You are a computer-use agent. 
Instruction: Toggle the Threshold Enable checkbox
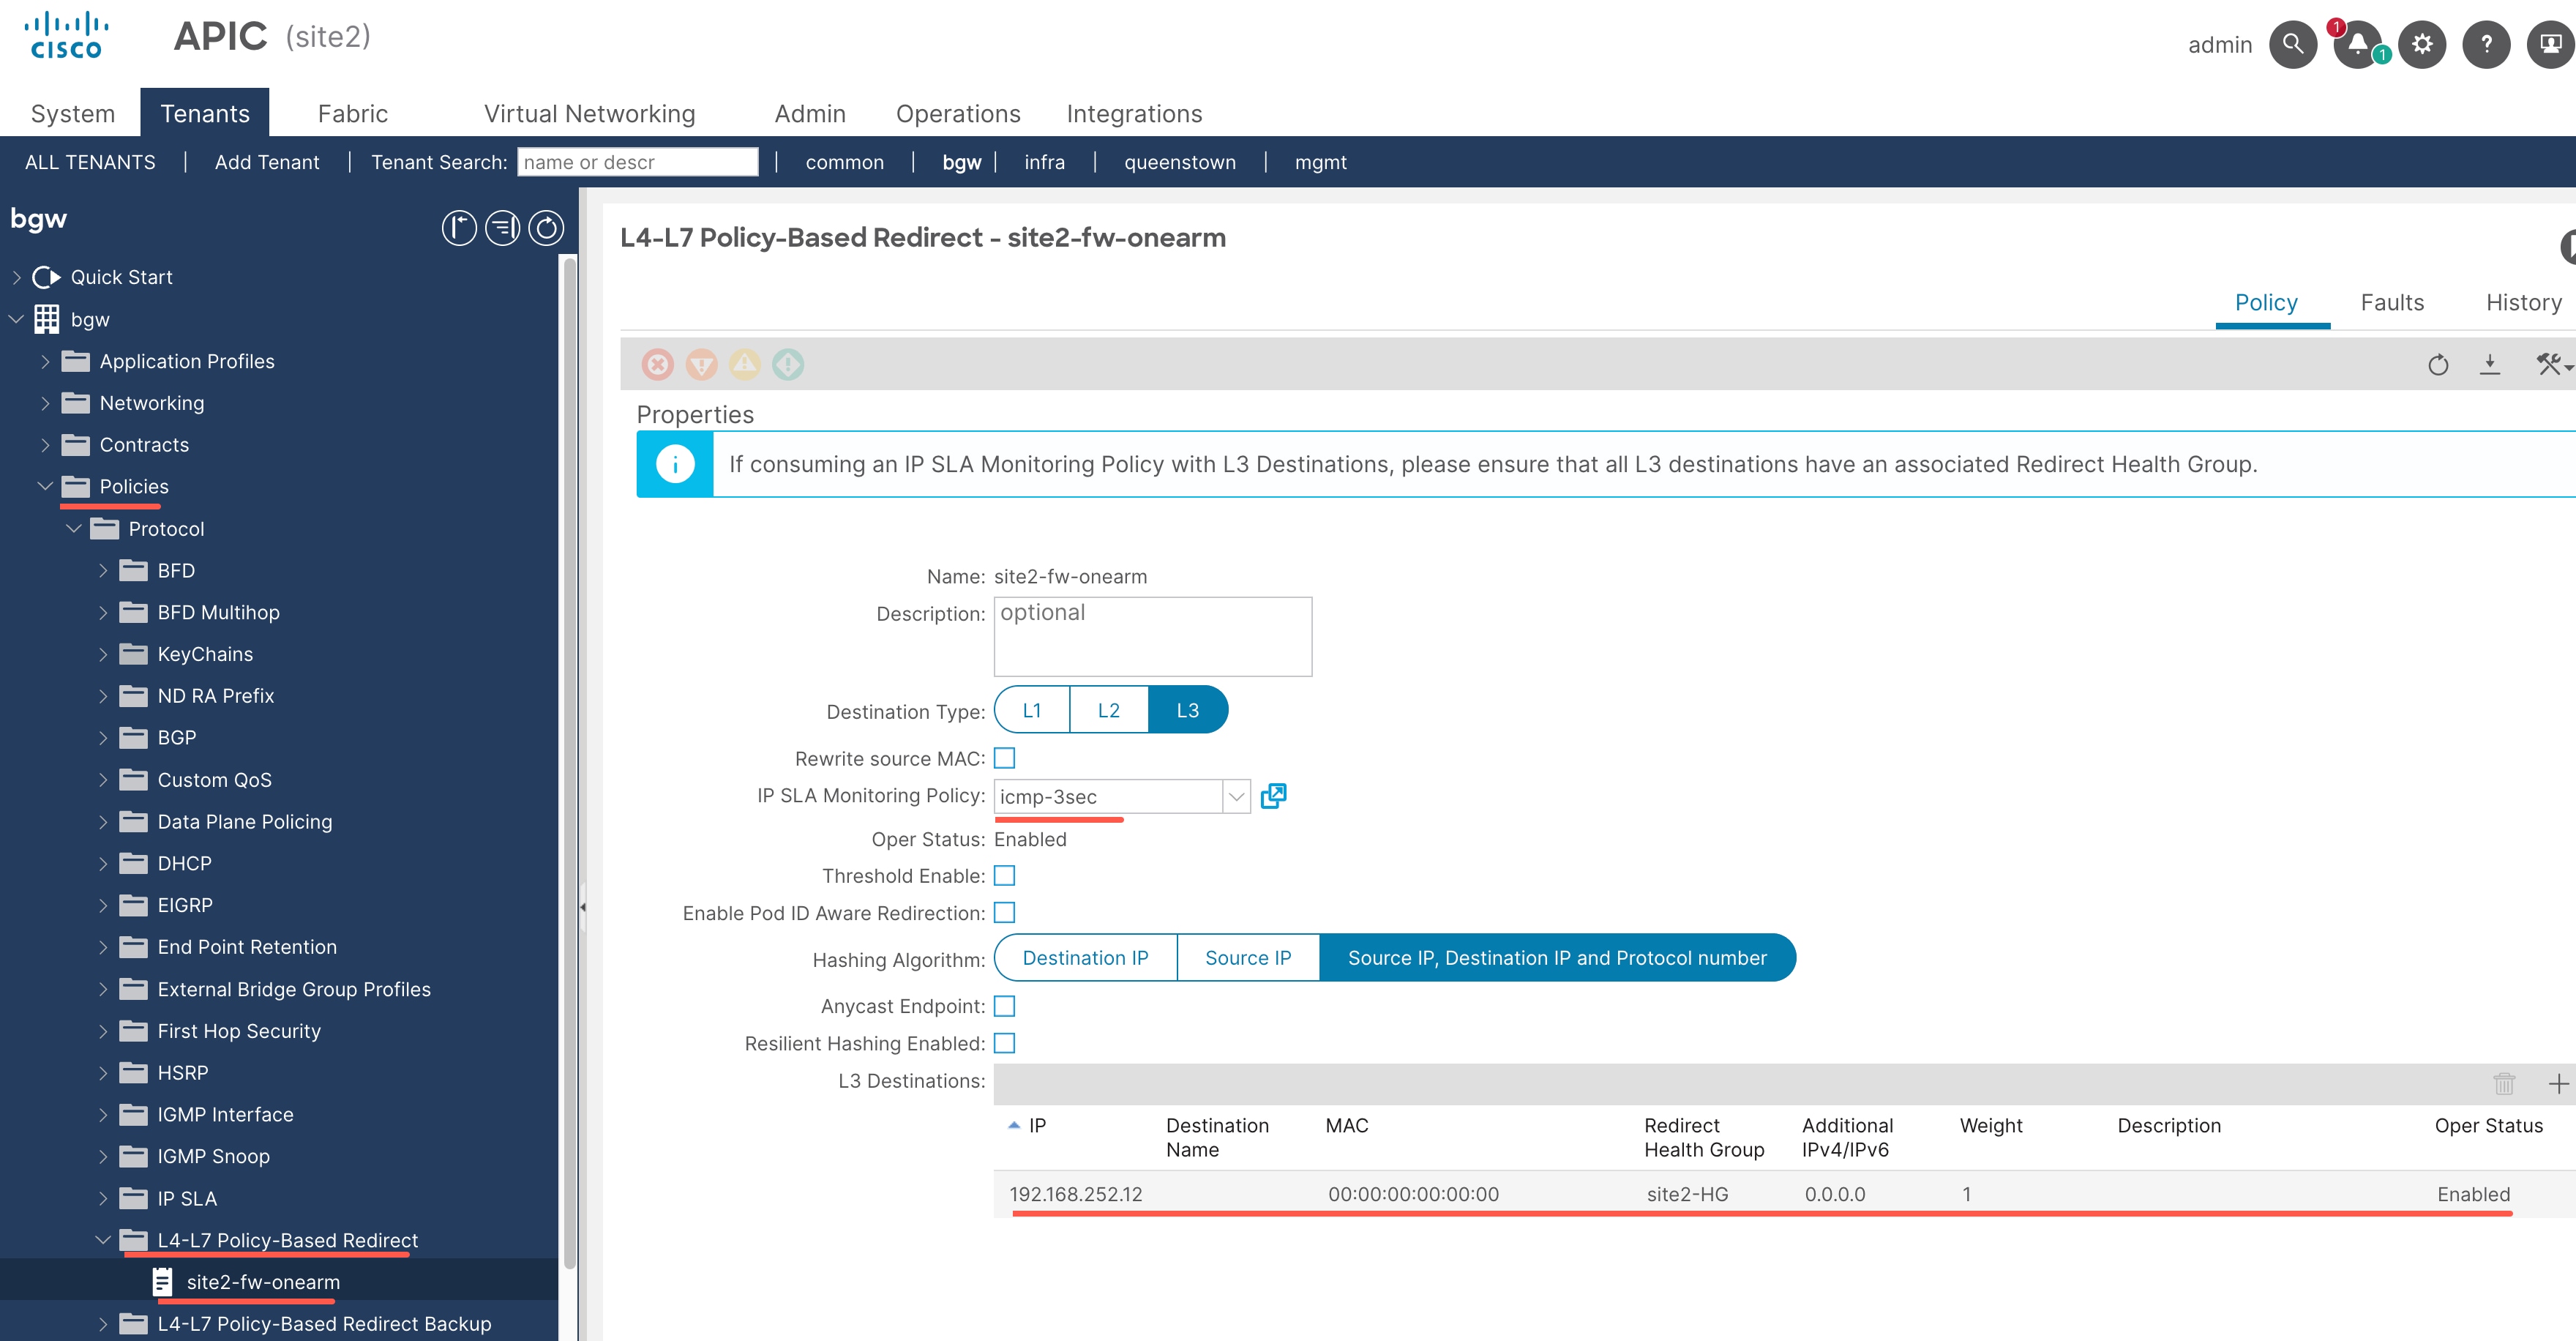(1004, 876)
